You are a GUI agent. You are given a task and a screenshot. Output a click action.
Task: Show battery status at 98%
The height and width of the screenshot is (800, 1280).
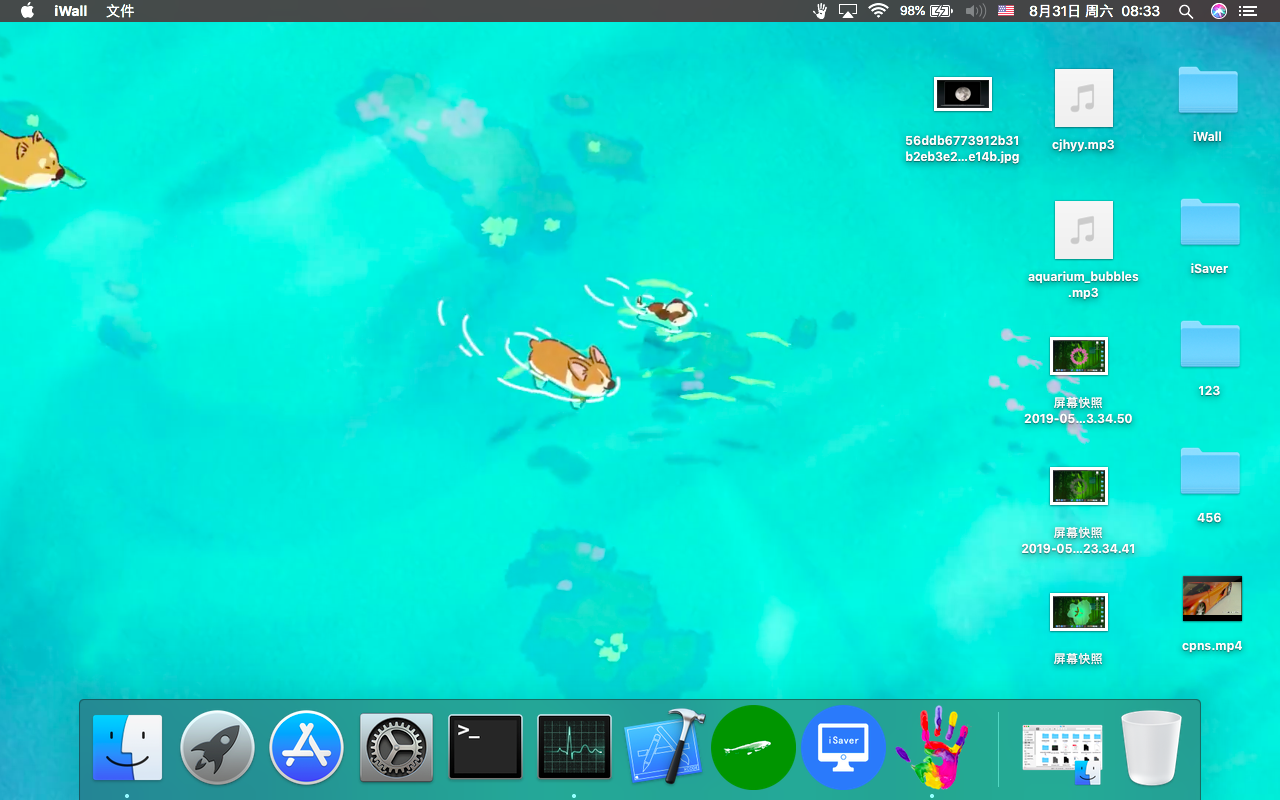coord(926,11)
